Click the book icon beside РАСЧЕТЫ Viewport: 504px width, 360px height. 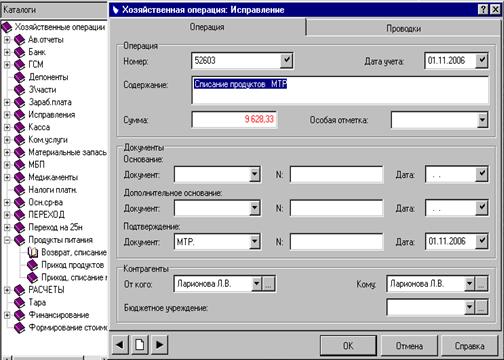(x=19, y=290)
